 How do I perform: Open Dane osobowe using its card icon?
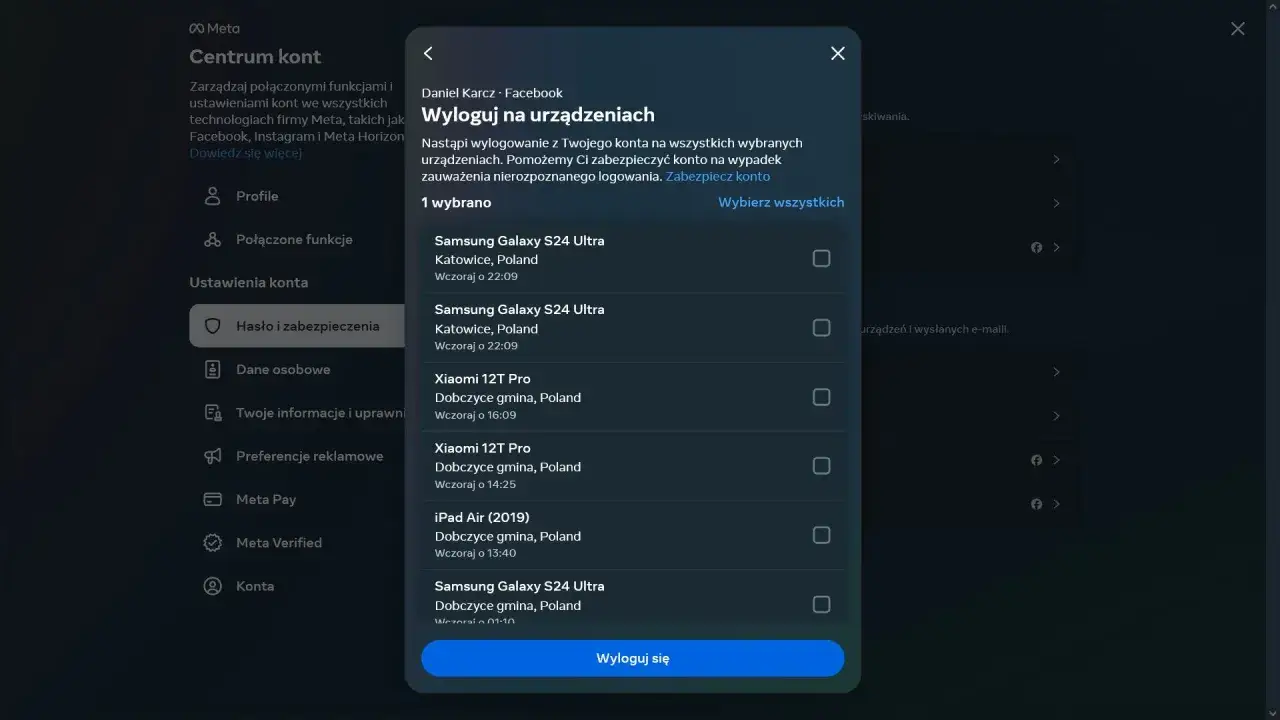[213, 369]
